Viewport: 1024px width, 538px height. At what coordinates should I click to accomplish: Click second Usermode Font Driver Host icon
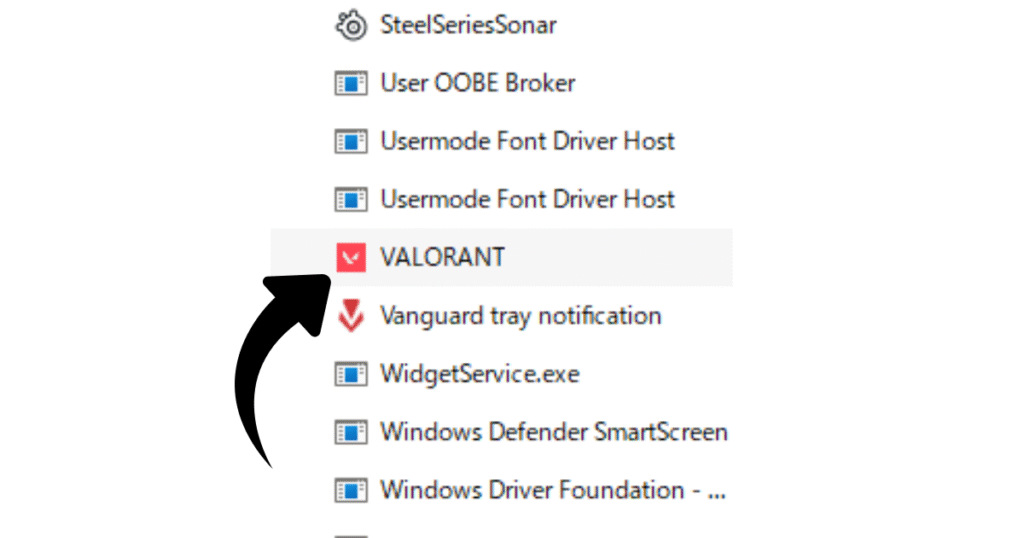click(x=351, y=200)
